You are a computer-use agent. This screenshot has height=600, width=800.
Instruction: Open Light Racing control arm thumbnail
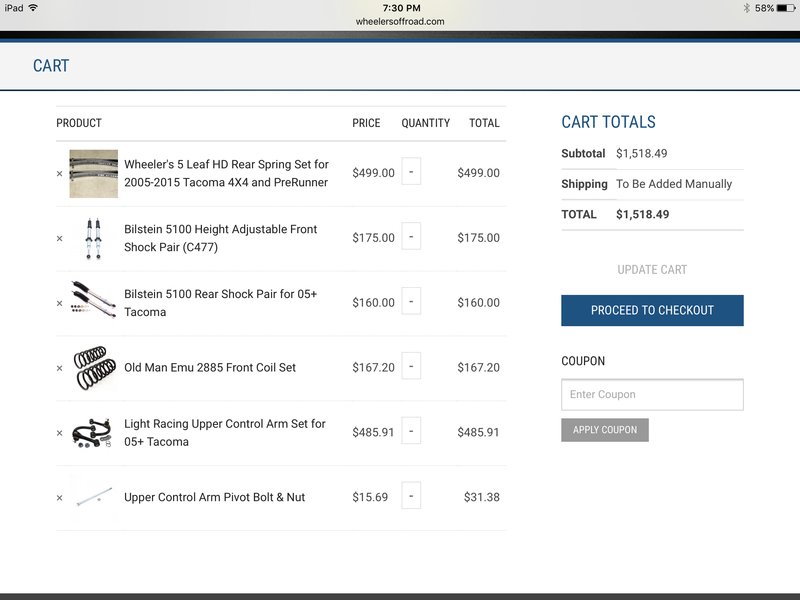point(93,433)
